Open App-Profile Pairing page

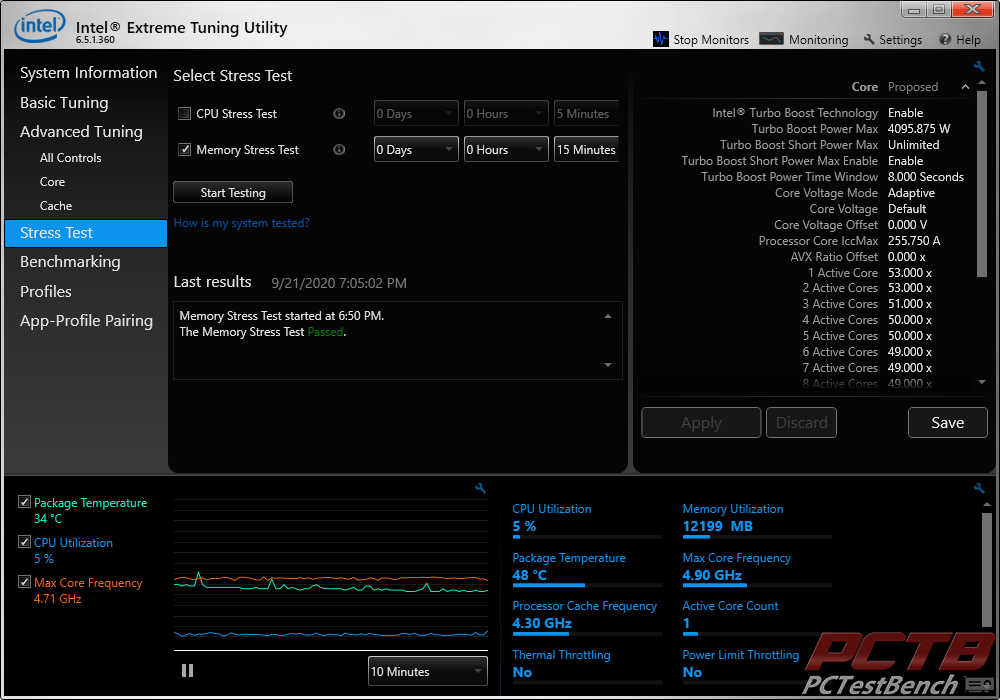pos(86,321)
